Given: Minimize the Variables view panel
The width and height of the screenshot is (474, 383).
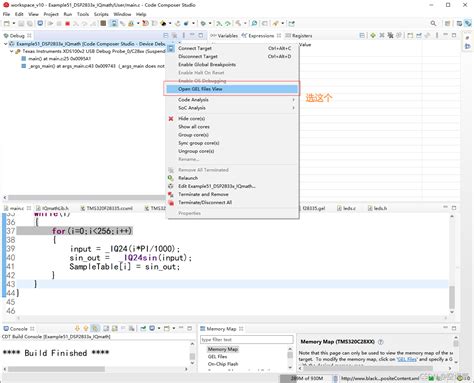Looking at the screenshot, I should coord(445,35).
